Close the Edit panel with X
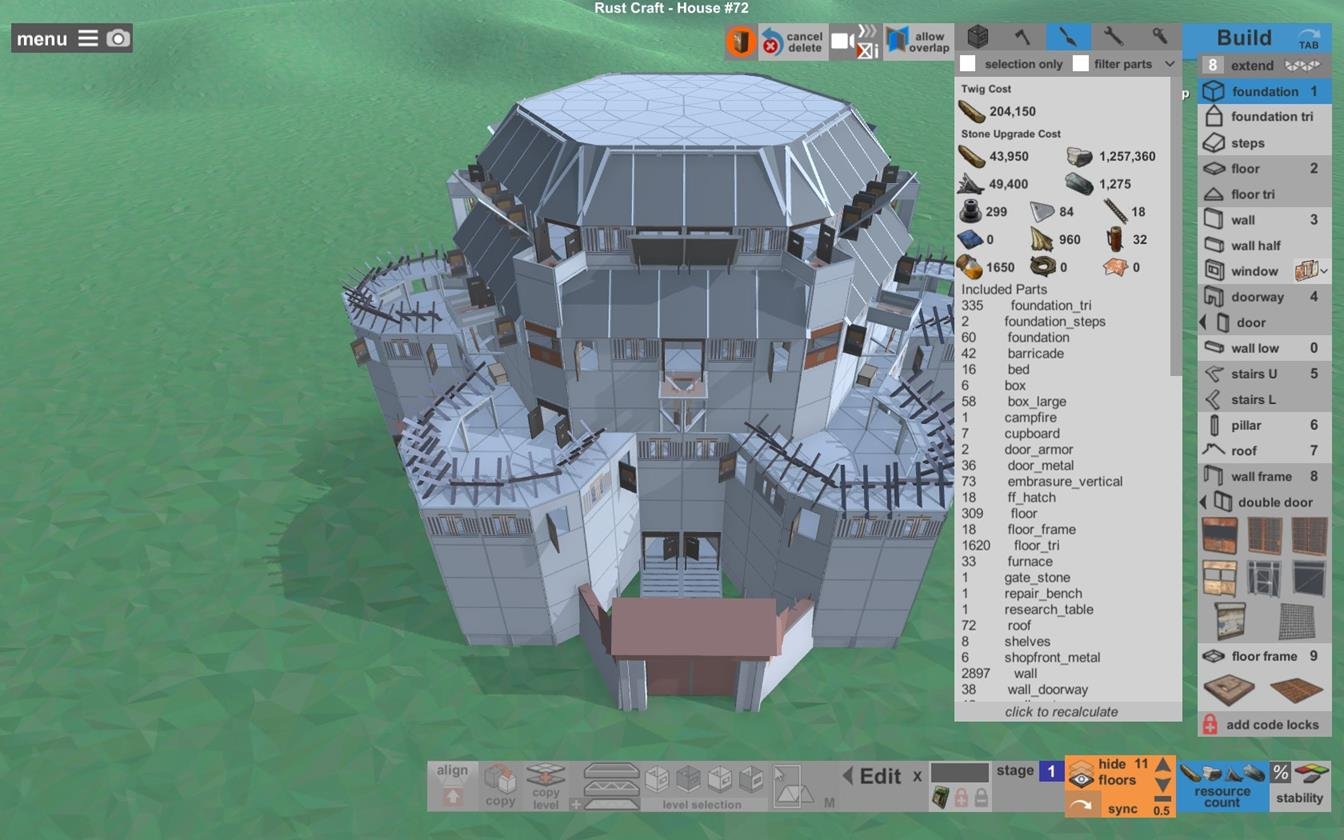This screenshot has width=1344, height=840. tap(917, 776)
